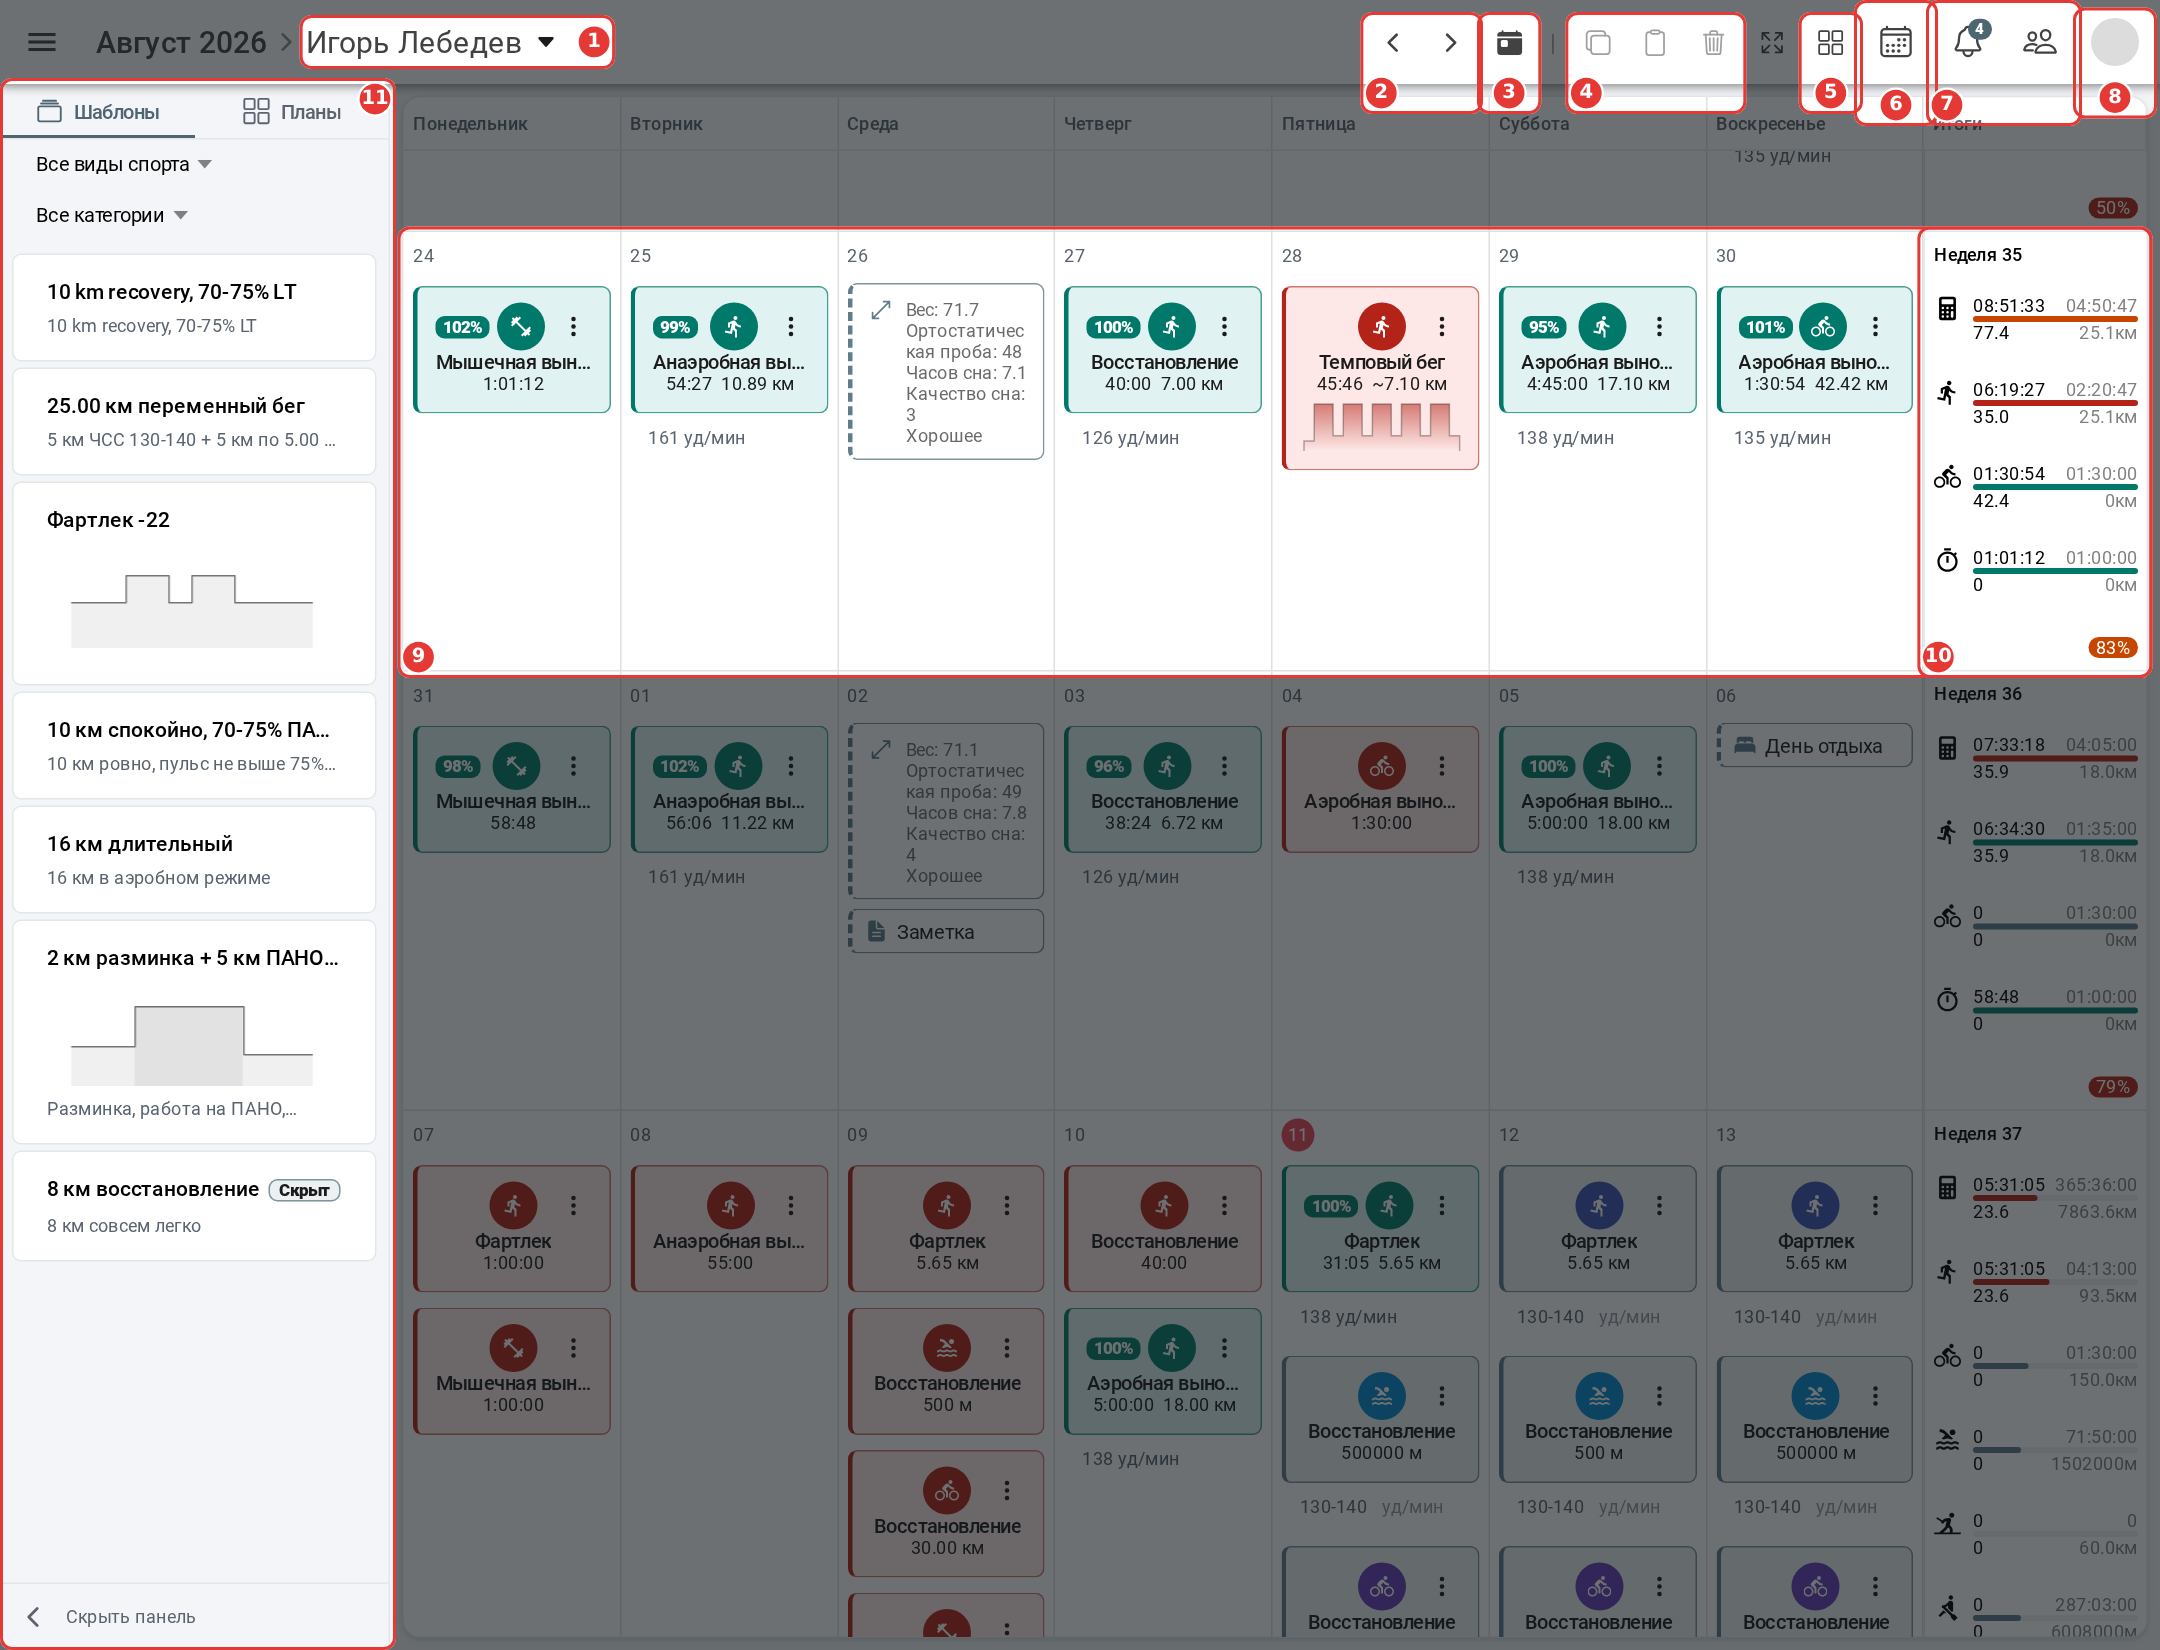Open the Заметка note on day 02

pos(946,931)
